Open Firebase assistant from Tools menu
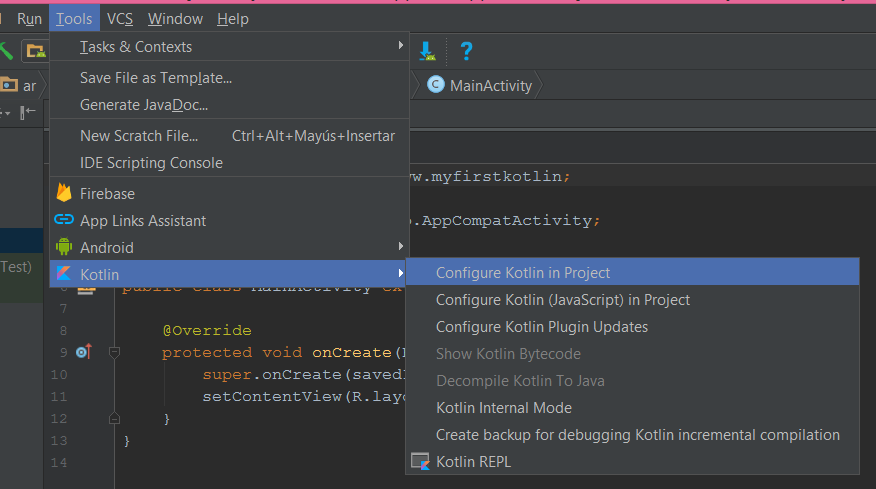 coord(230,194)
